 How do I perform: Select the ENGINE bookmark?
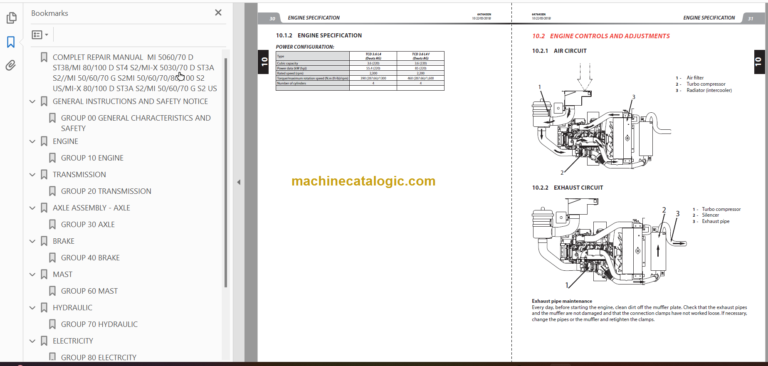pyautogui.click(x=65, y=141)
